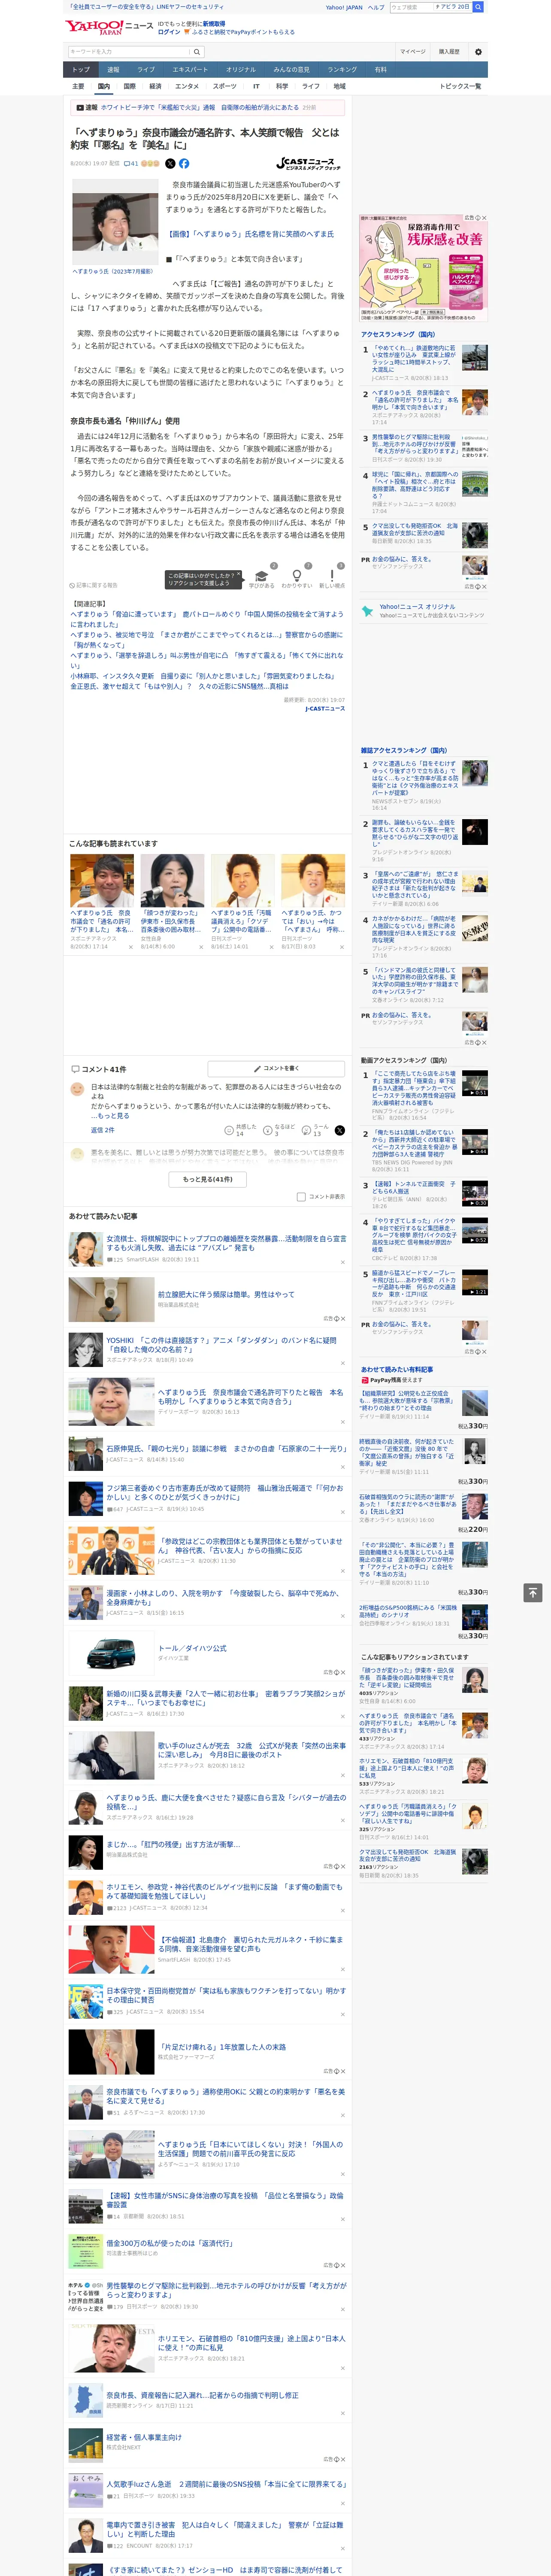
Task: Open paid article priced 税込220円
Action: (x=408, y=1505)
